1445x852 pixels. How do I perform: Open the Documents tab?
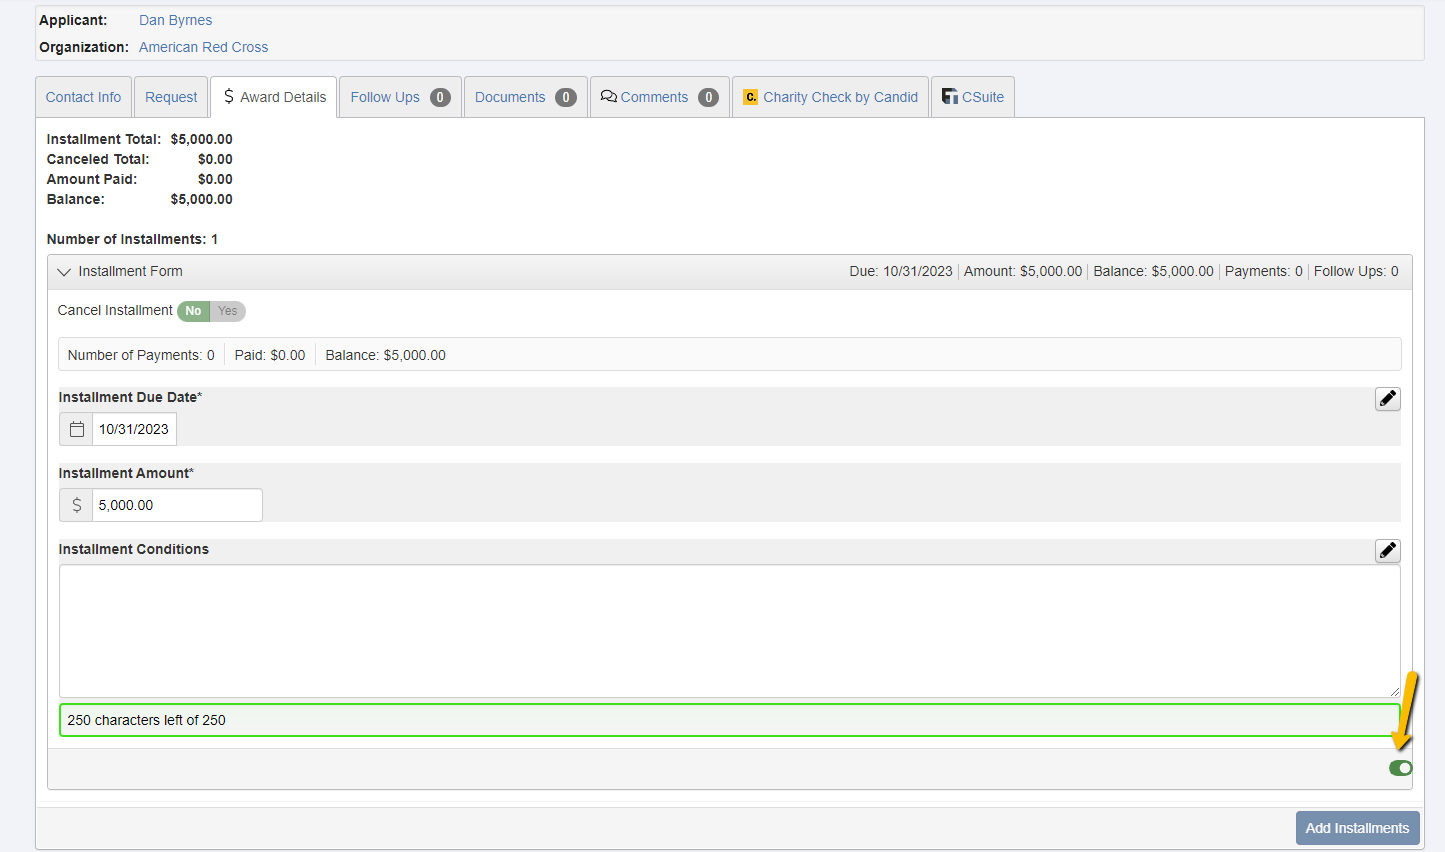[x=510, y=97]
